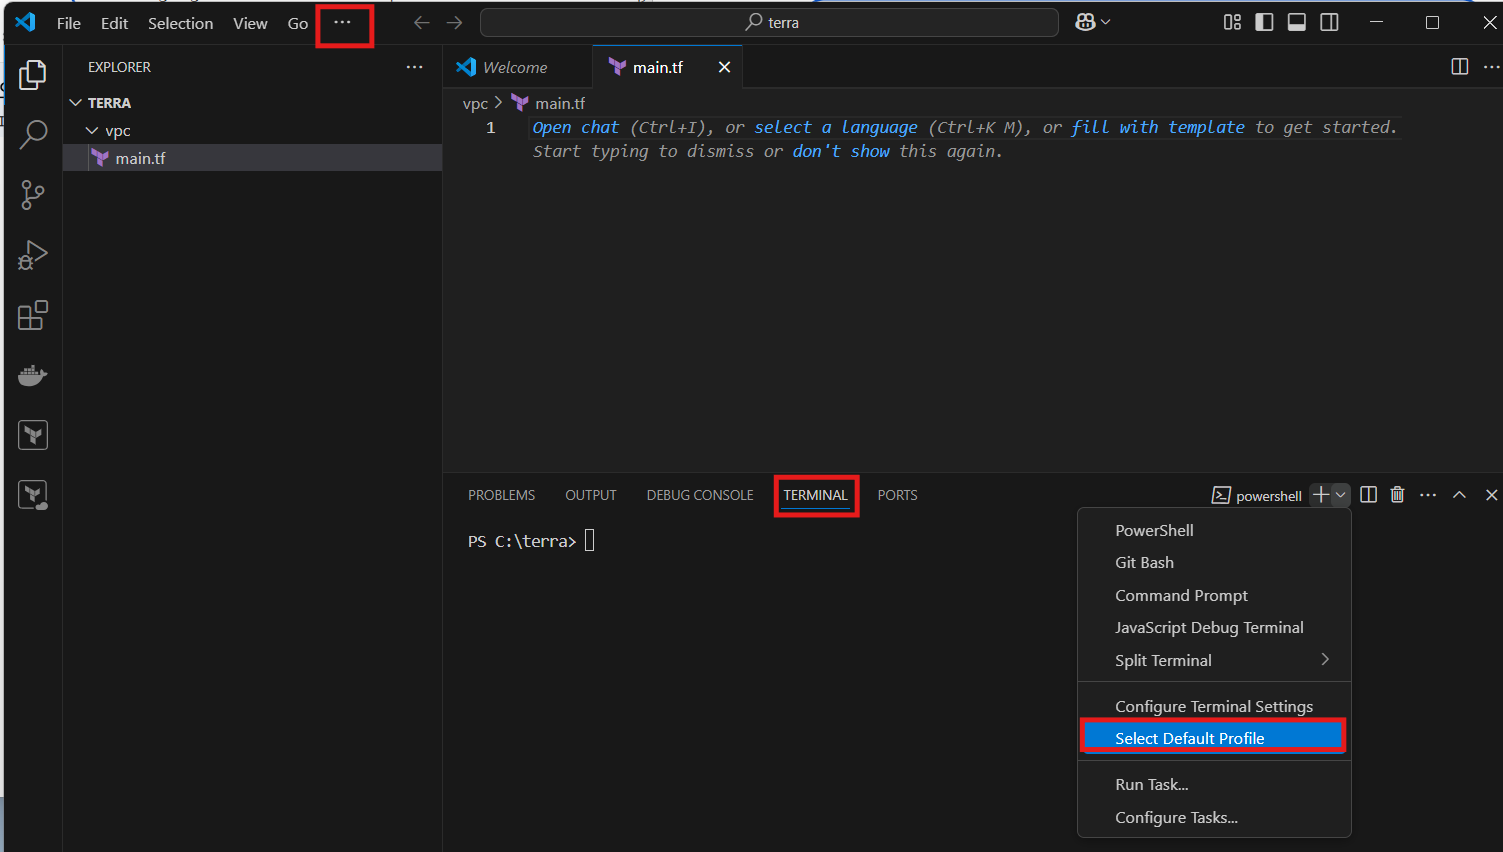Open the Copilot chat icon in title bar
Image resolution: width=1503 pixels, height=852 pixels.
(x=1085, y=22)
